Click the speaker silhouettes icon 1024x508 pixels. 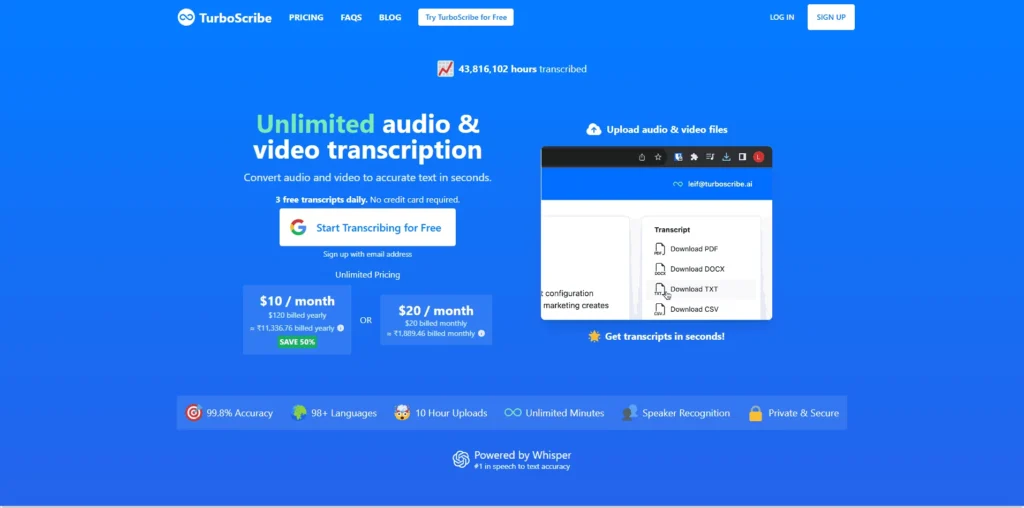tap(630, 413)
